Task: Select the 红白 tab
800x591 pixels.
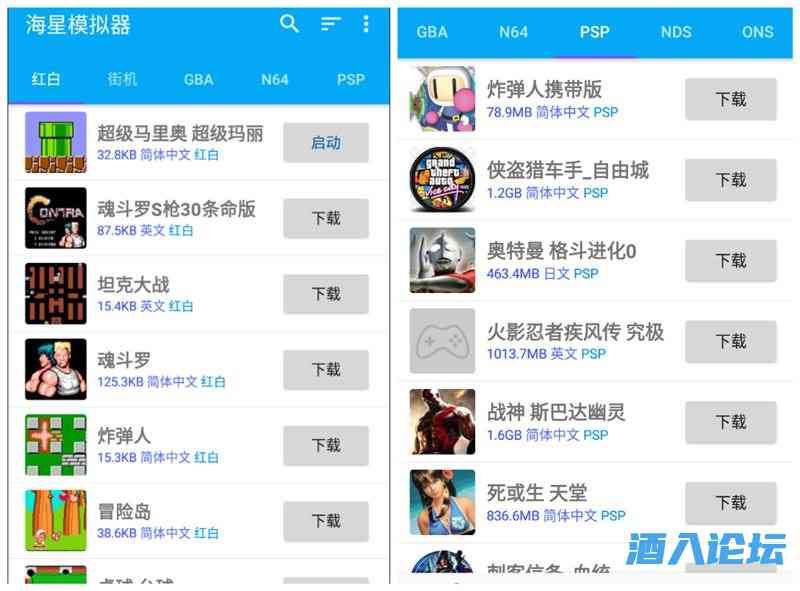Action: coord(46,79)
